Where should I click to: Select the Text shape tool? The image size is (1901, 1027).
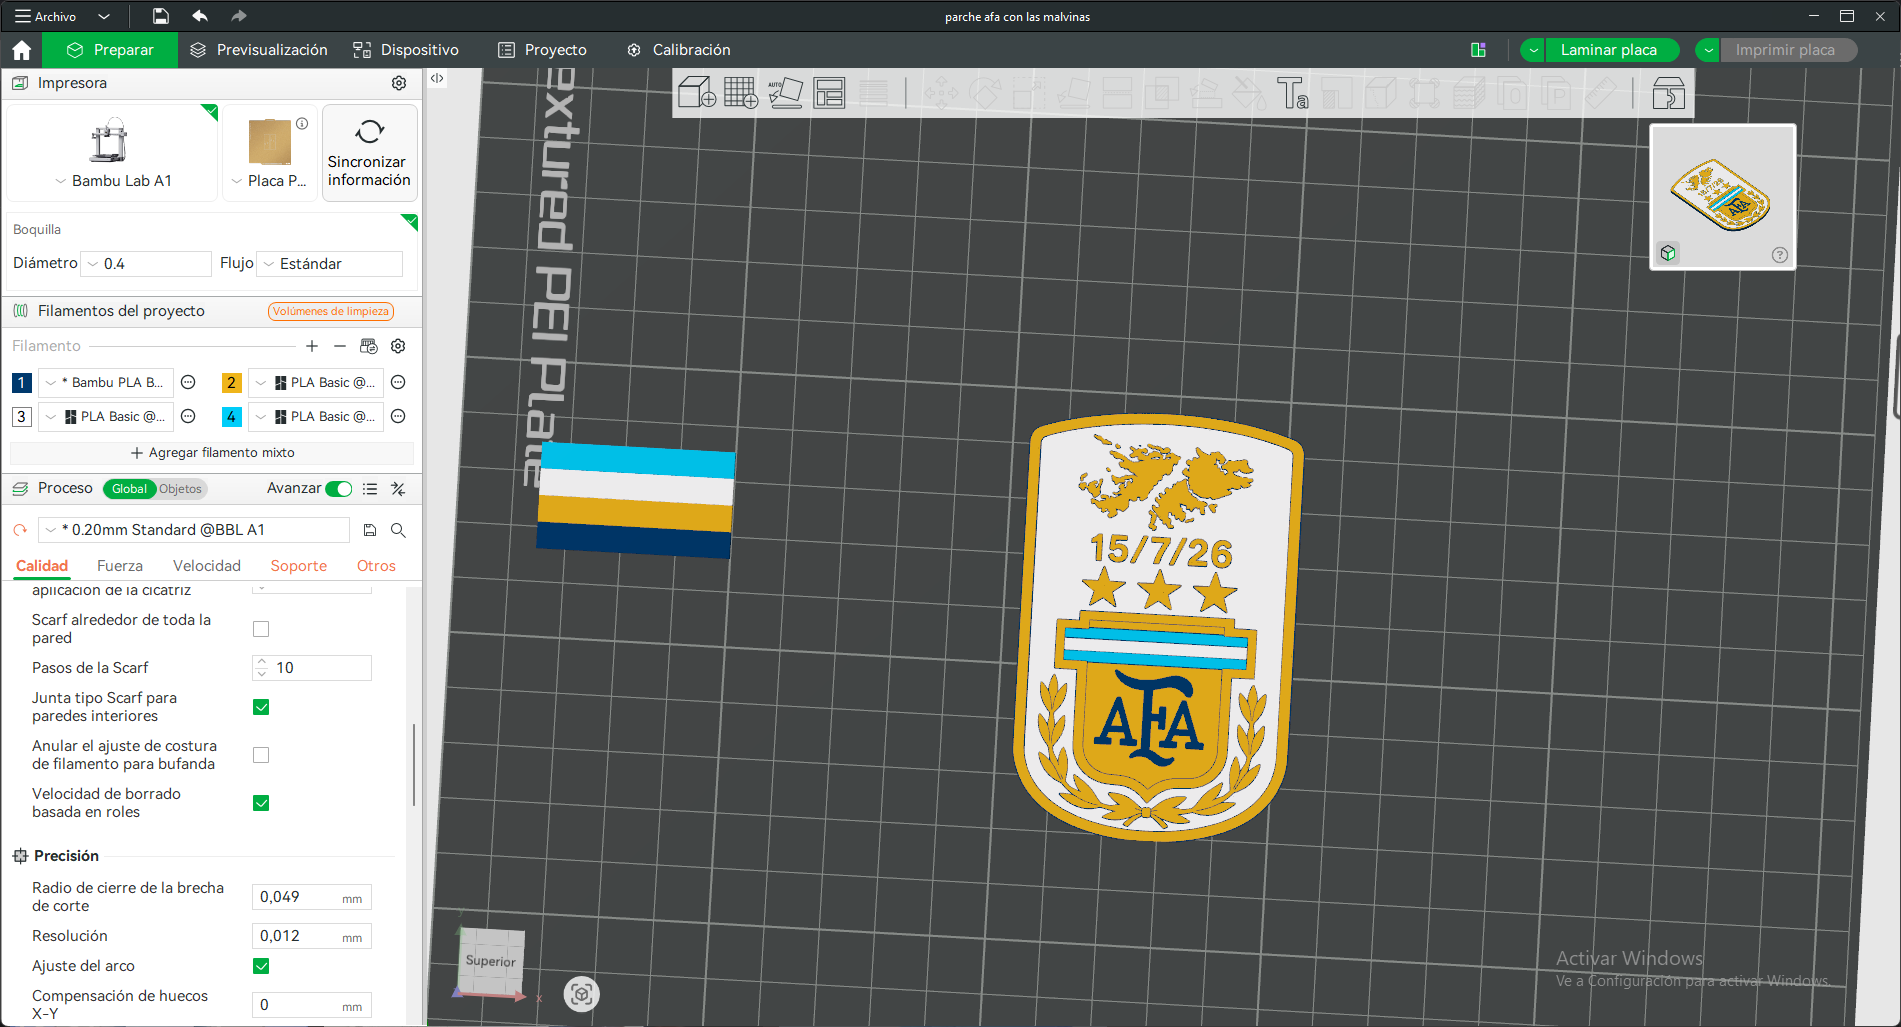(x=1292, y=93)
